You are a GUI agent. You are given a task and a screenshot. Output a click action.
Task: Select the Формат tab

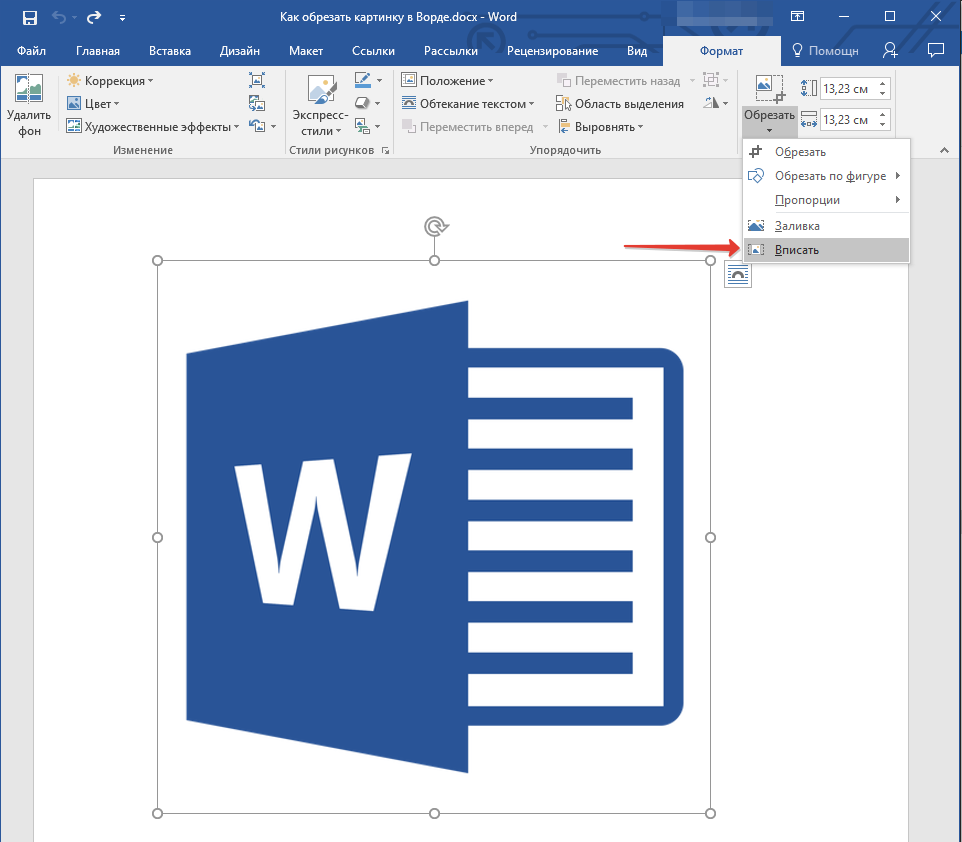pyautogui.click(x=722, y=51)
